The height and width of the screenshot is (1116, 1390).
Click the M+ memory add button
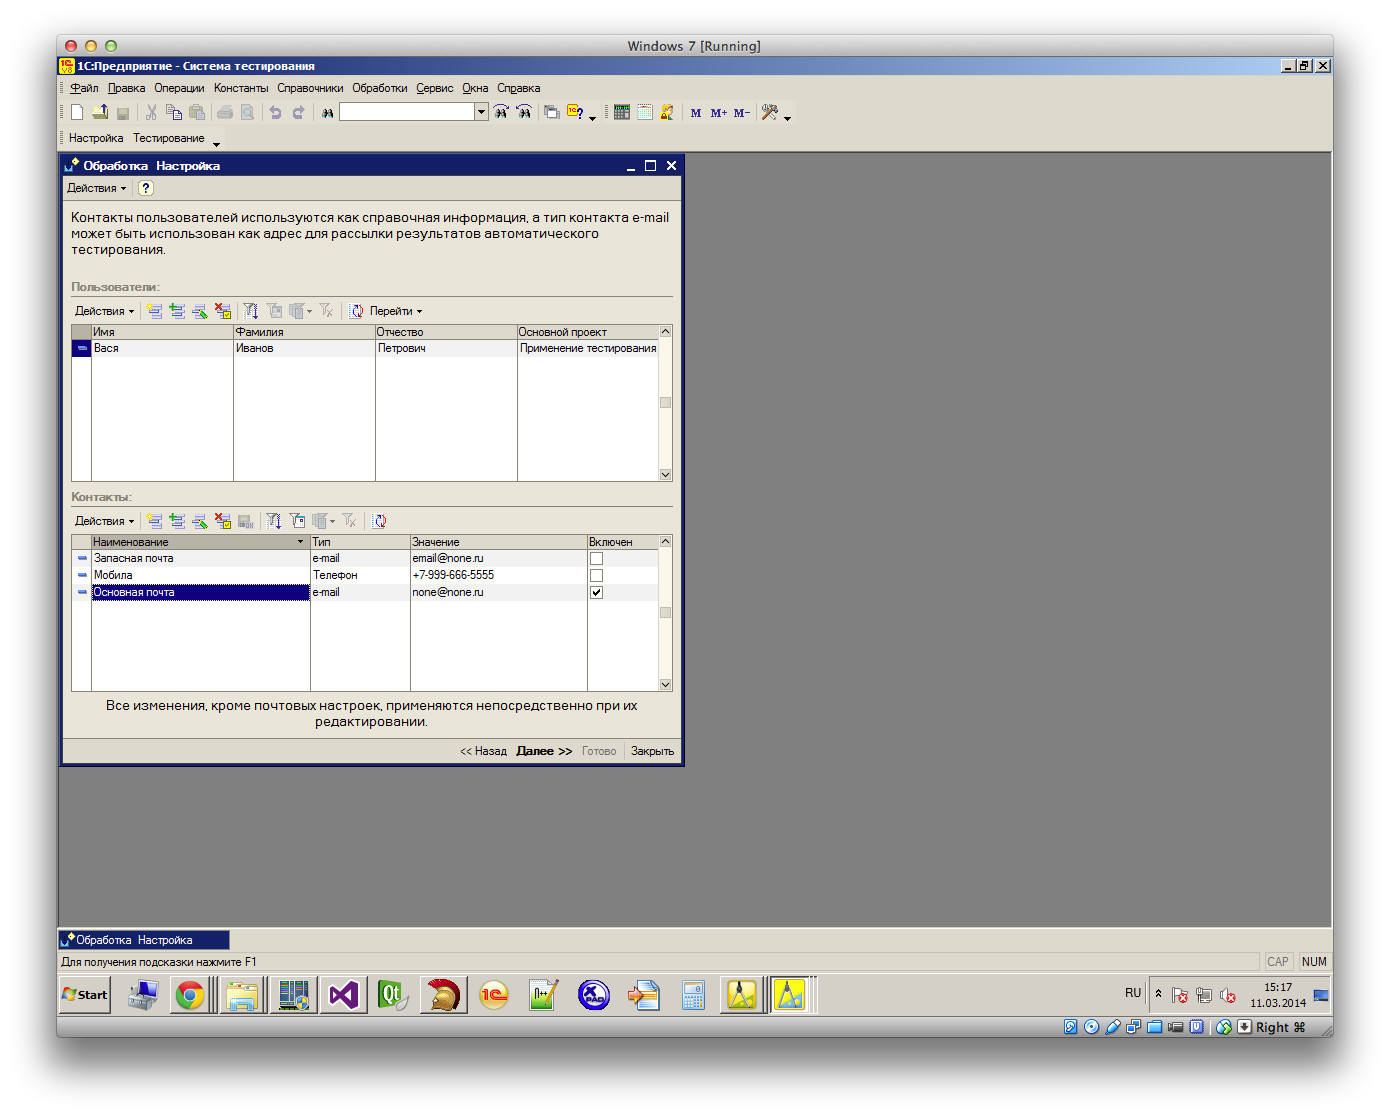point(719,113)
